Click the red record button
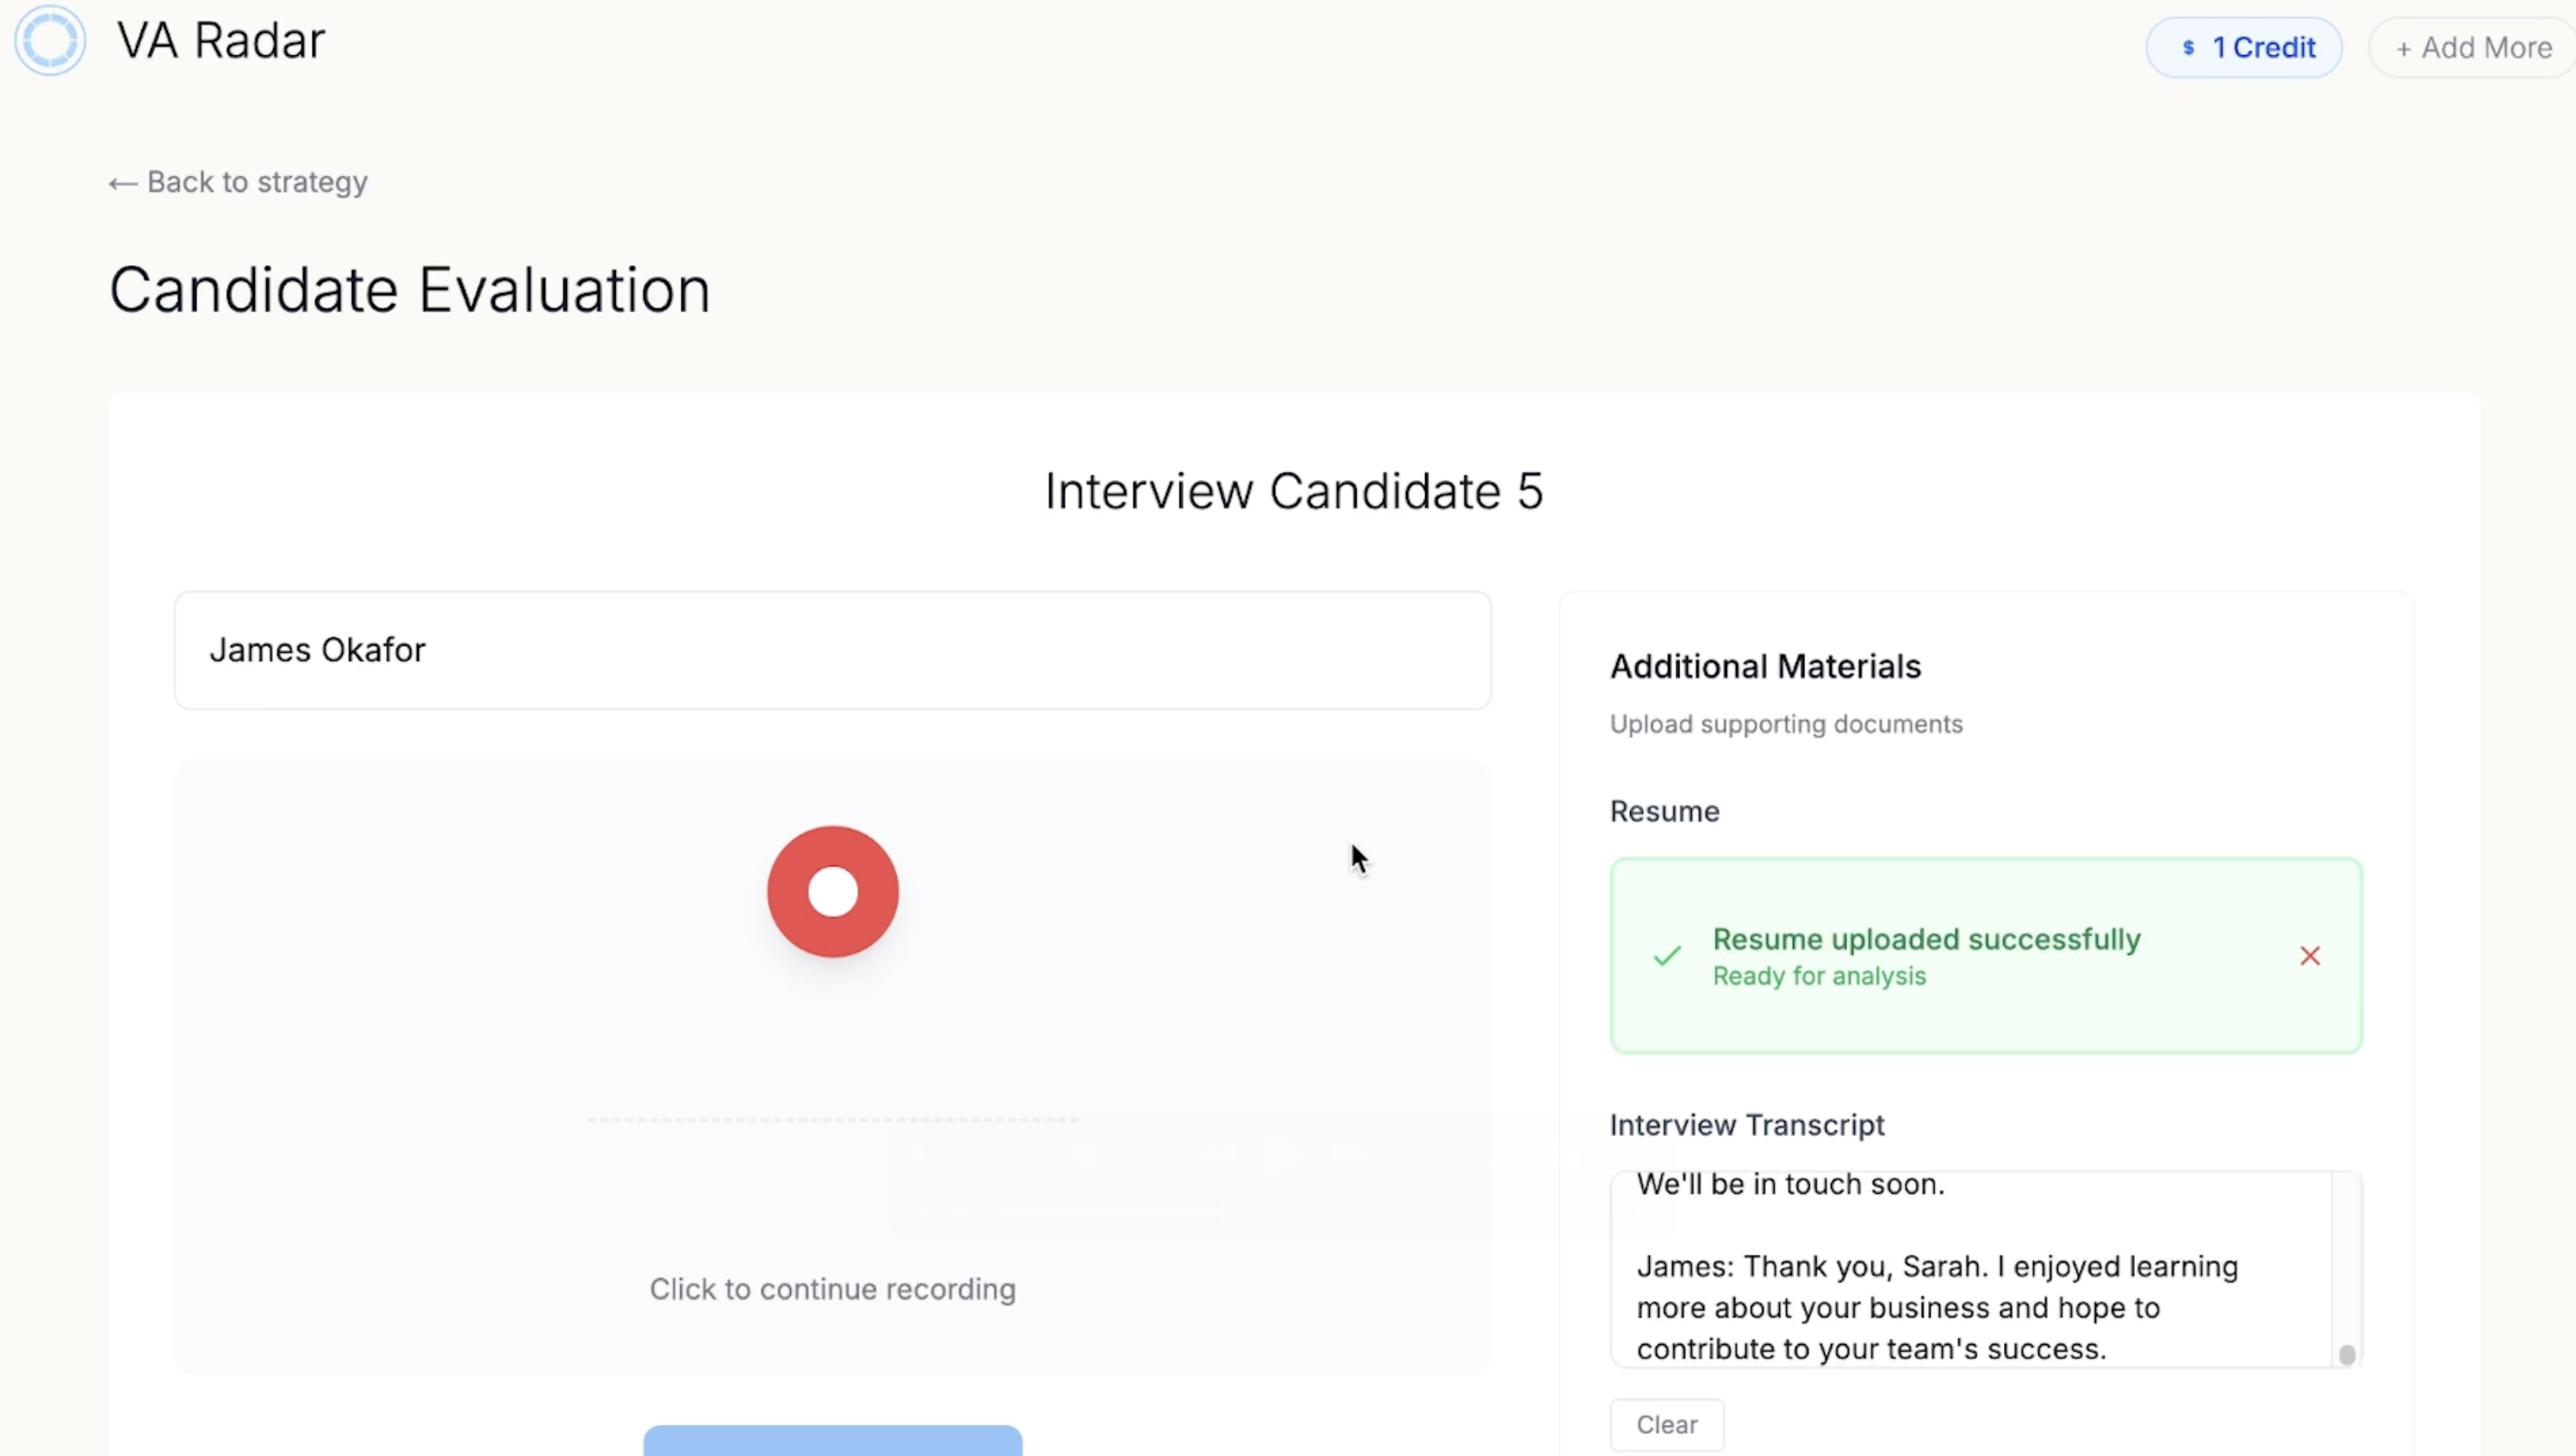Viewport: 2576px width, 1456px height. (832, 891)
